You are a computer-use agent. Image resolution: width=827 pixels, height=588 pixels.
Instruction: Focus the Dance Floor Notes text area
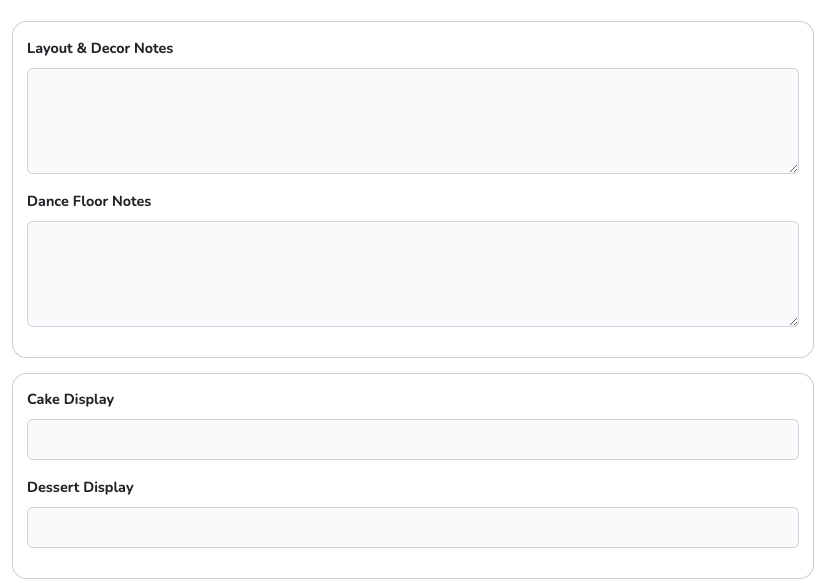412,274
